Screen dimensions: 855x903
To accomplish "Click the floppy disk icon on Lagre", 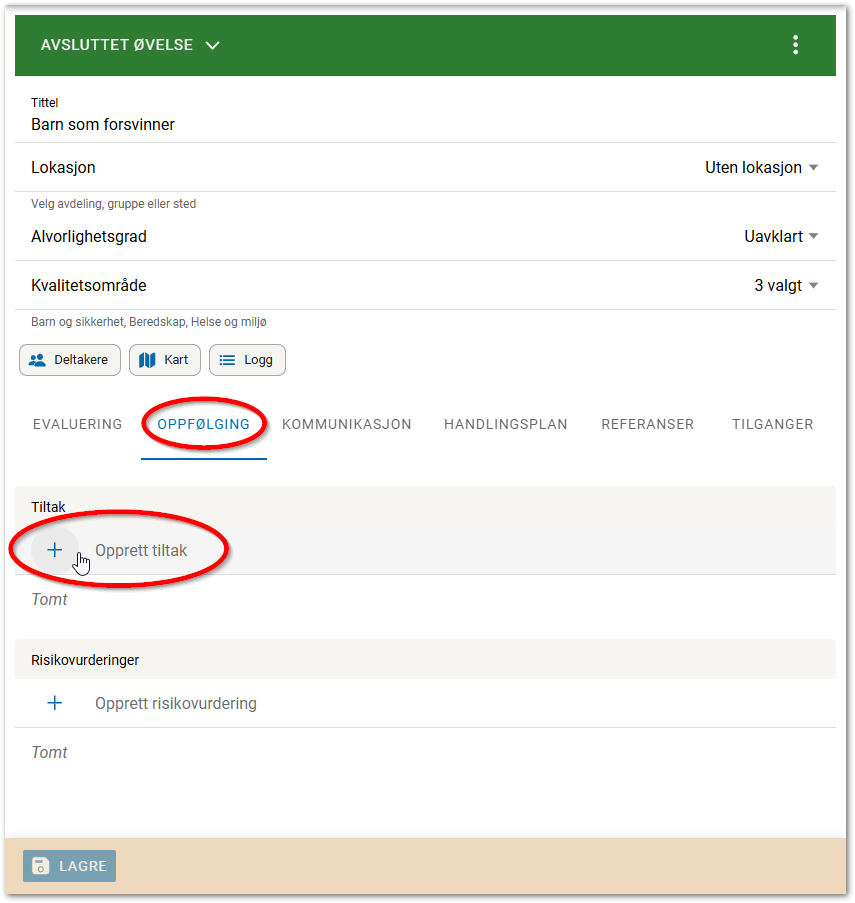I will (41, 866).
